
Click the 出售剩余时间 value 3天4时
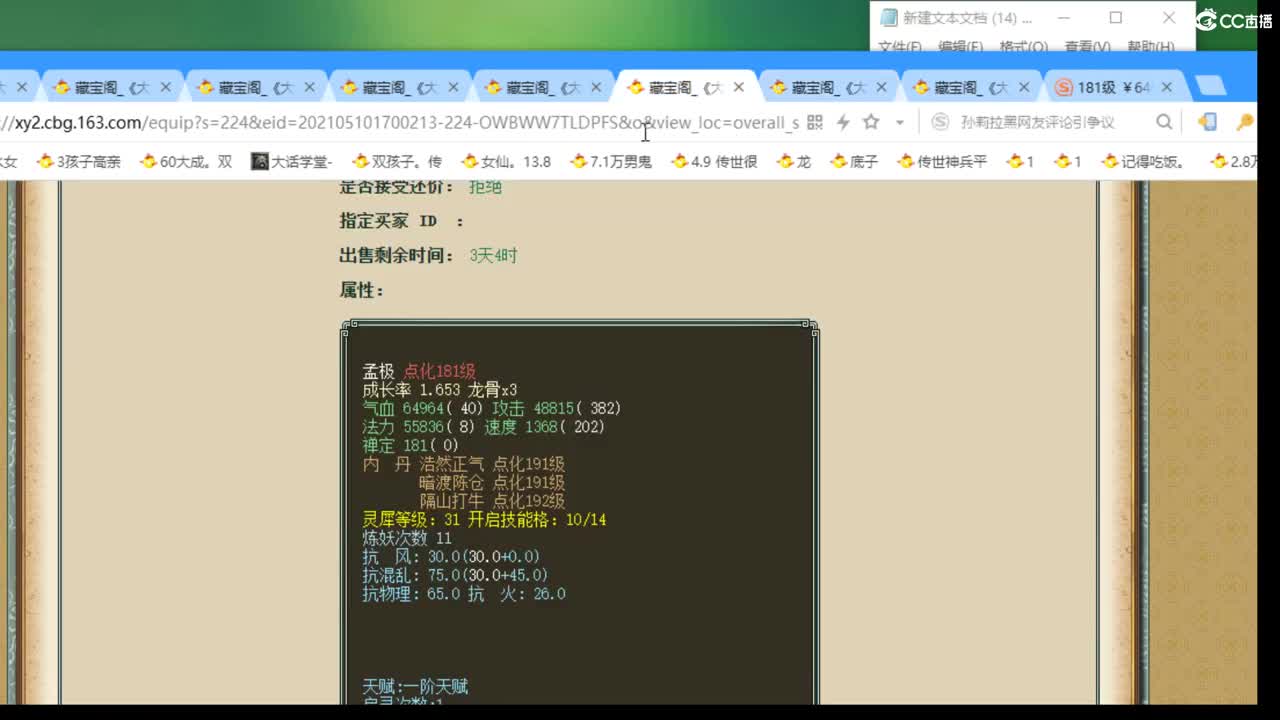pos(493,256)
